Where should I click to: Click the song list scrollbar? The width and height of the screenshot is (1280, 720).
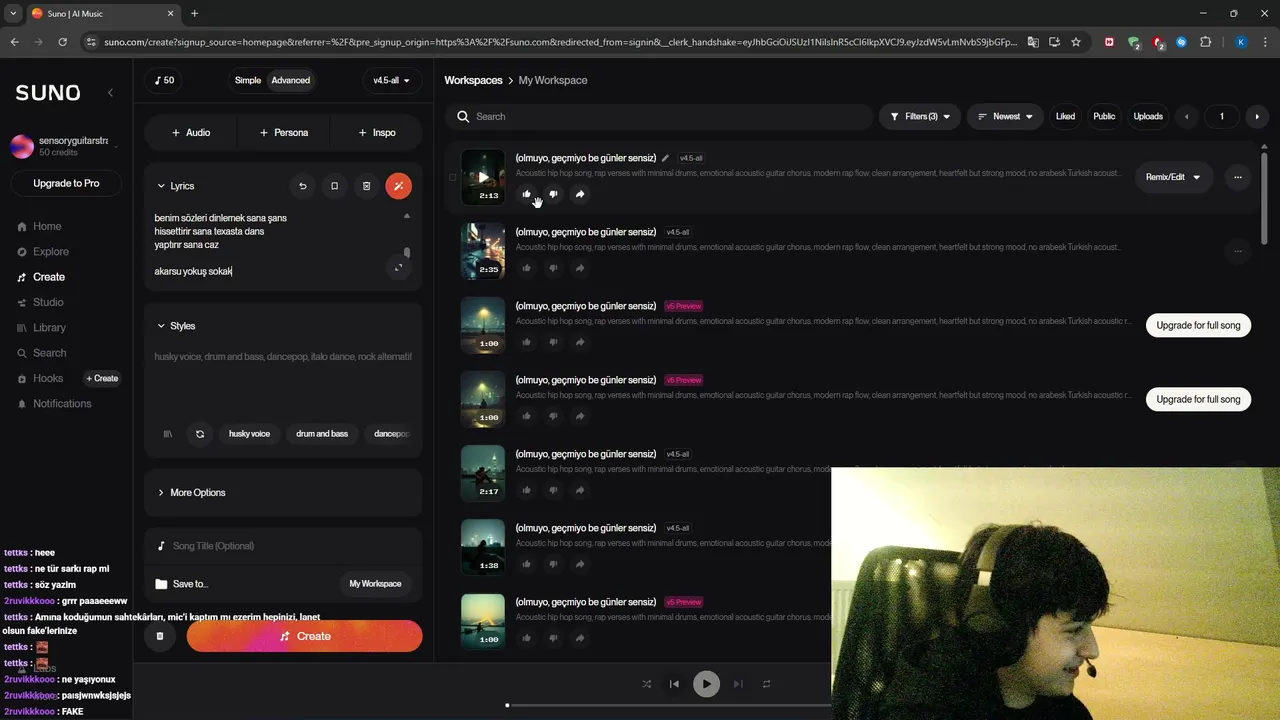1265,197
